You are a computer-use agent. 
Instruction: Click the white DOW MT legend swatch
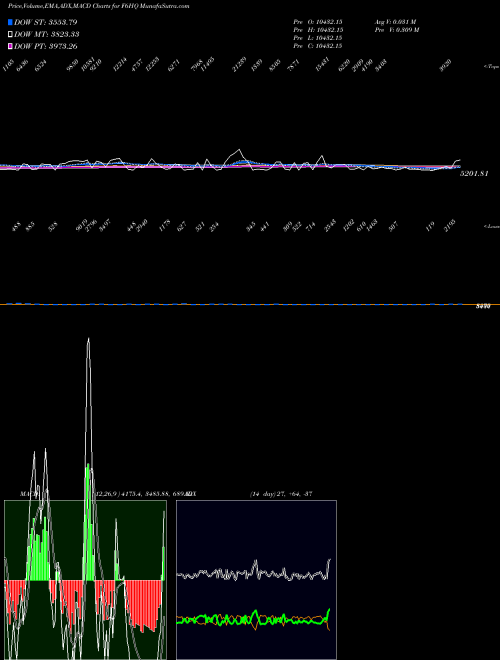(10, 35)
